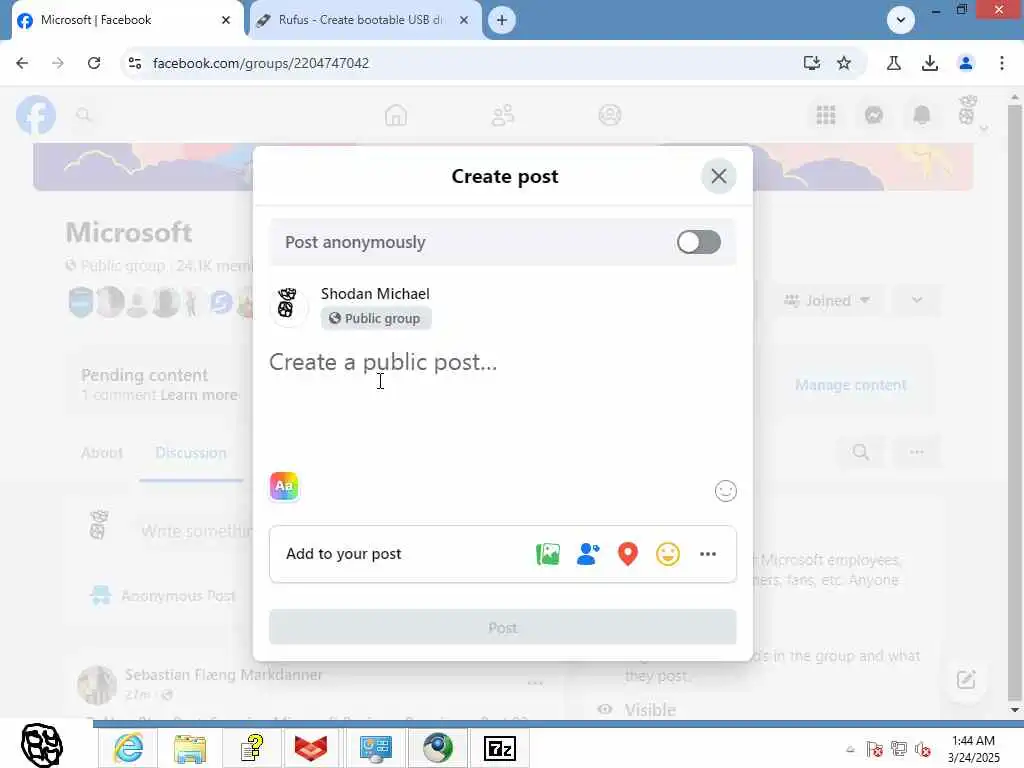Click the new message compose icon
1024x768 pixels.
click(966, 680)
